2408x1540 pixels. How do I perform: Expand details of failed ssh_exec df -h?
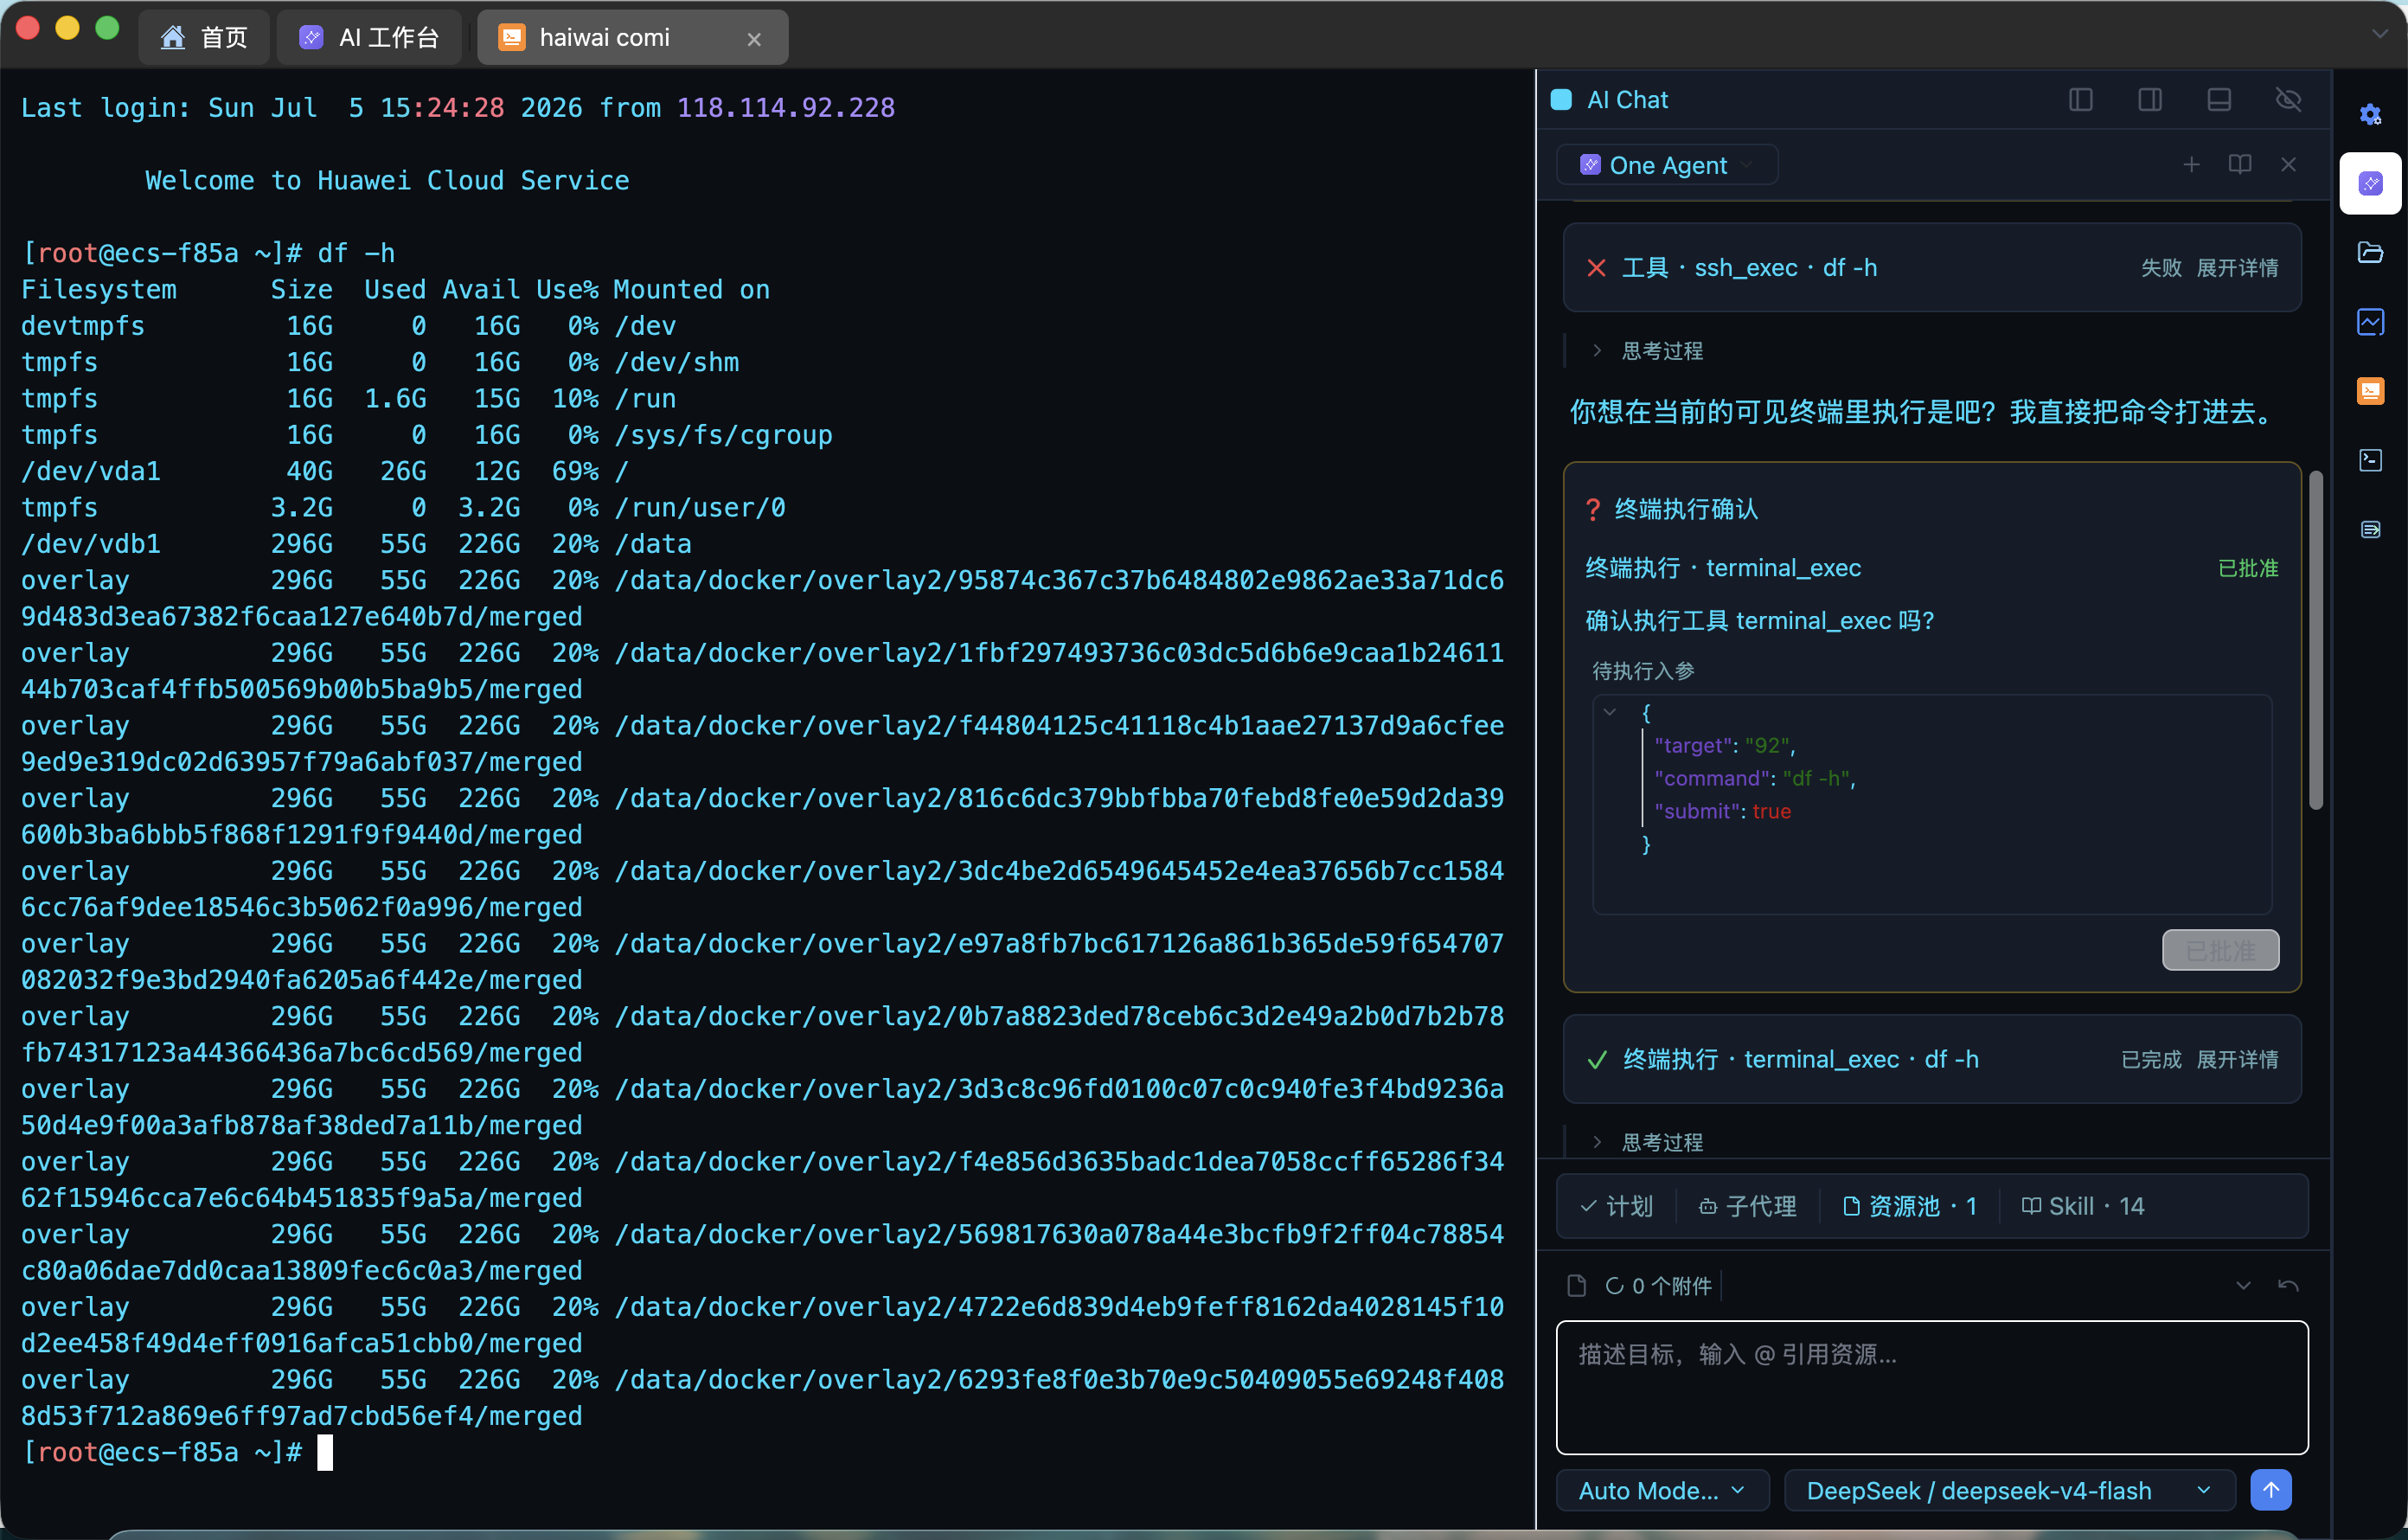pos(2237,268)
